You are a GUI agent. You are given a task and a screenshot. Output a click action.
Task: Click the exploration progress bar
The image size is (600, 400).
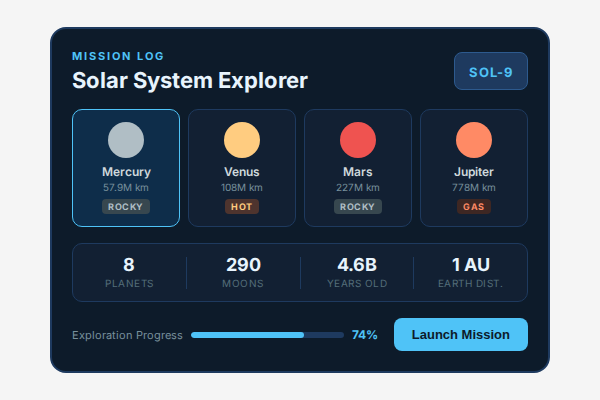pyautogui.click(x=266, y=335)
